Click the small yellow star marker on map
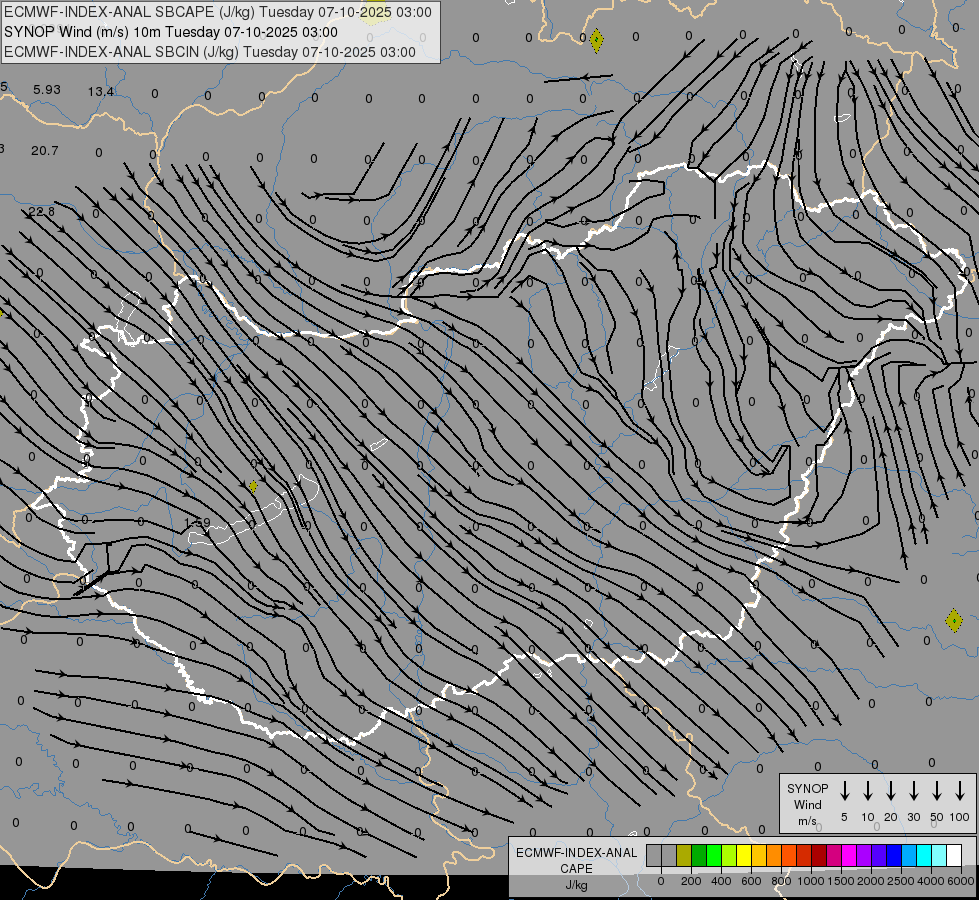 pos(253,486)
